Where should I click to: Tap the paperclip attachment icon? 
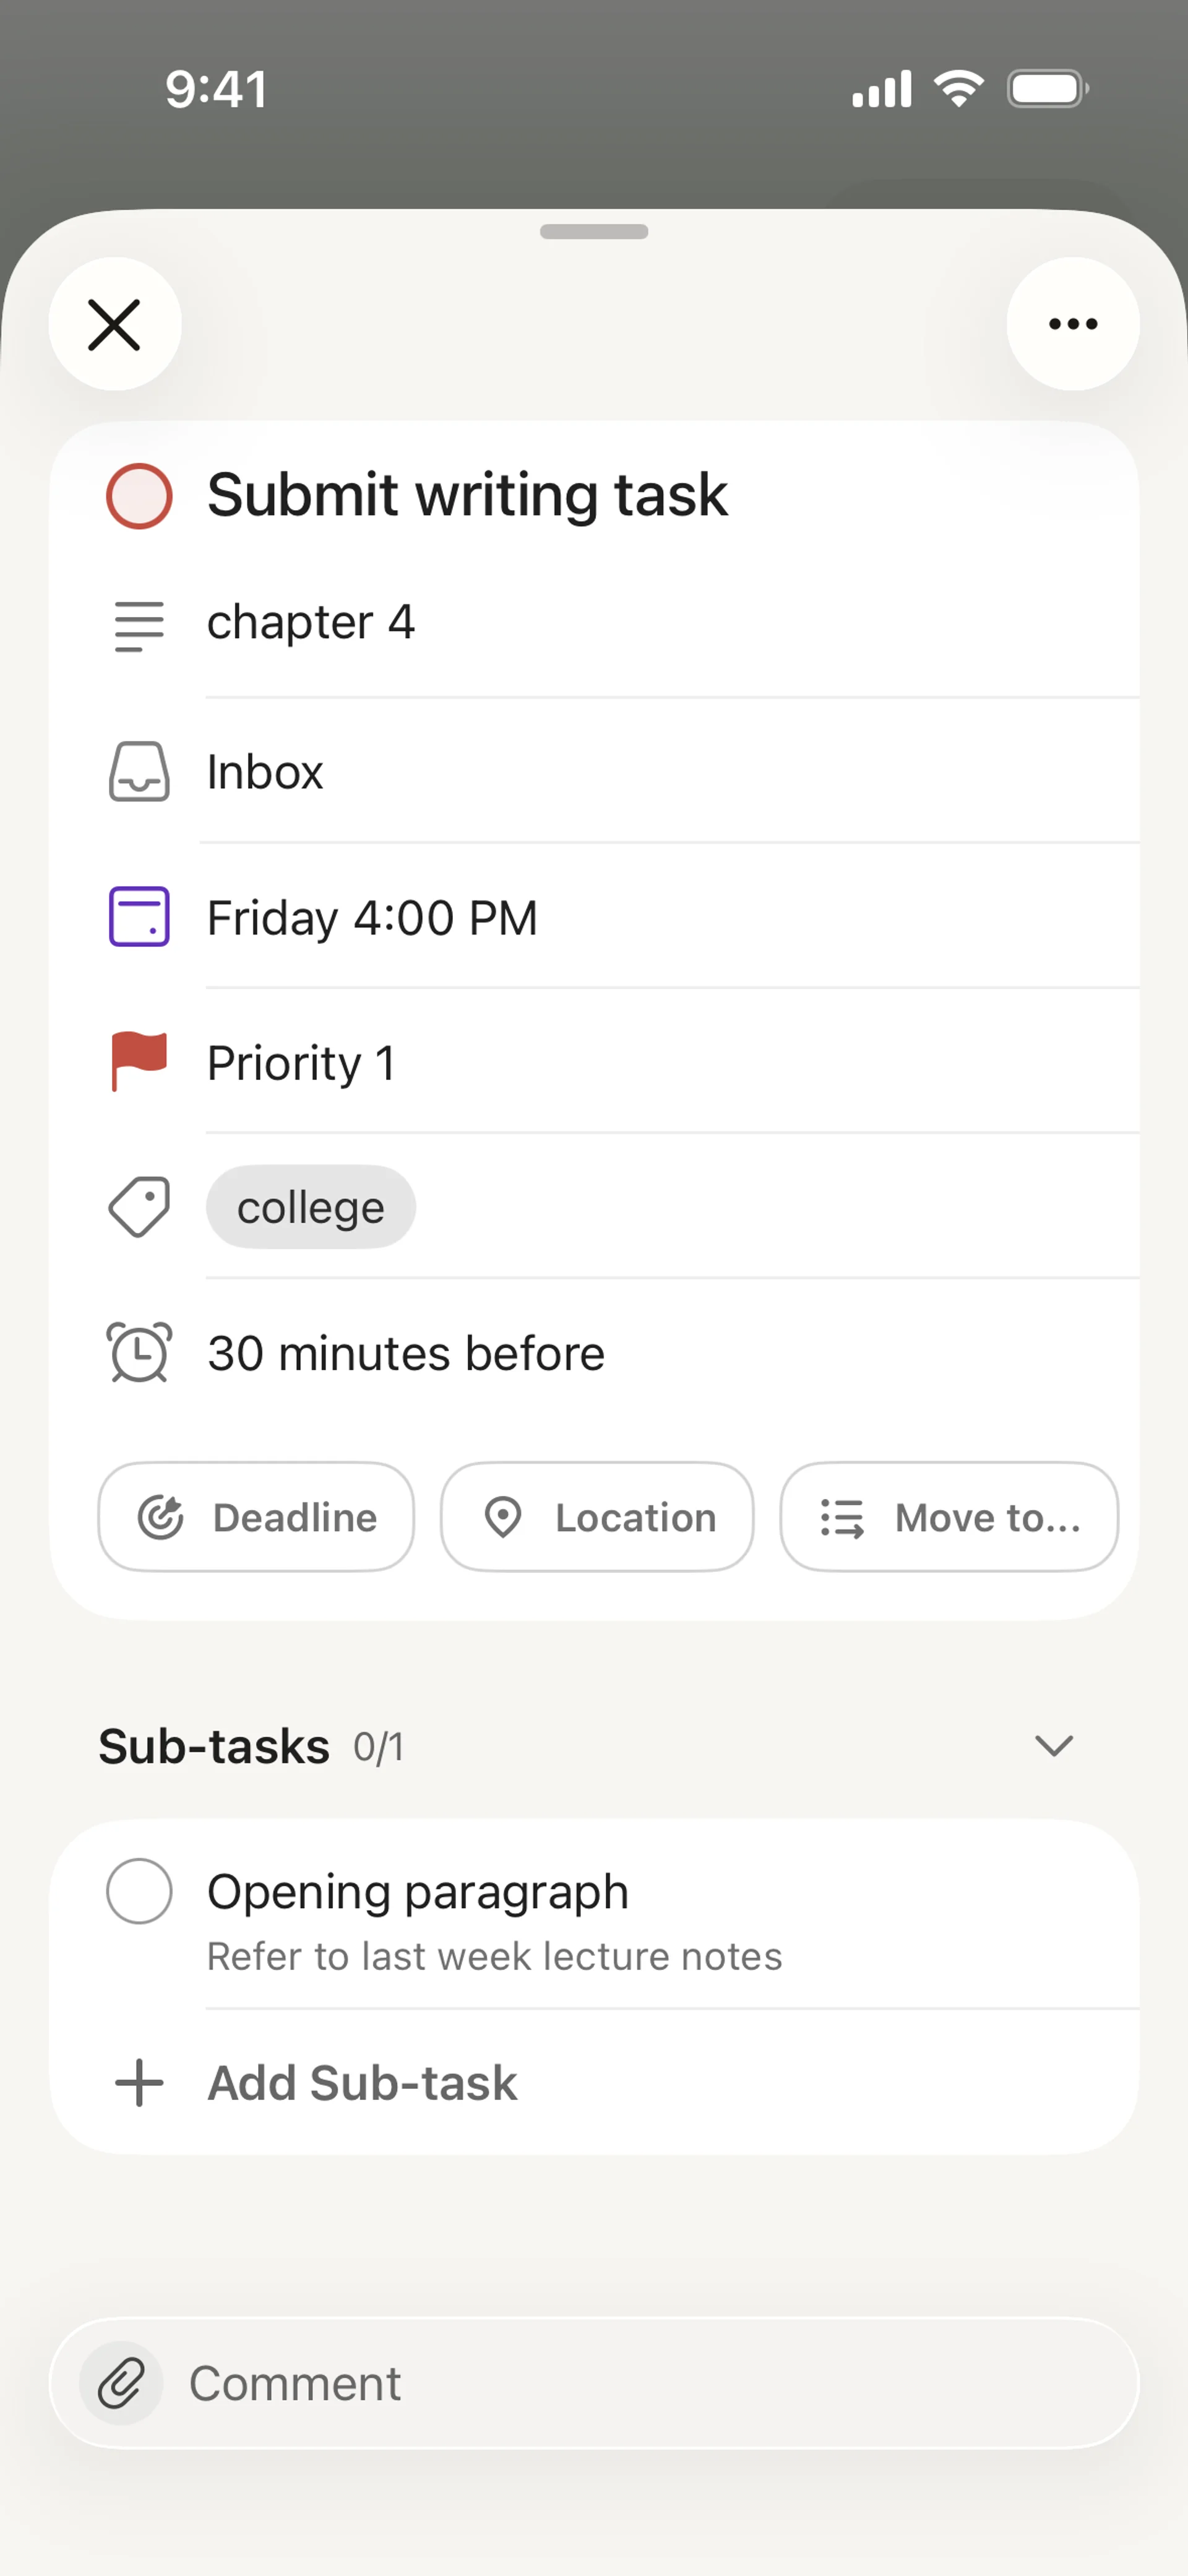121,2383
